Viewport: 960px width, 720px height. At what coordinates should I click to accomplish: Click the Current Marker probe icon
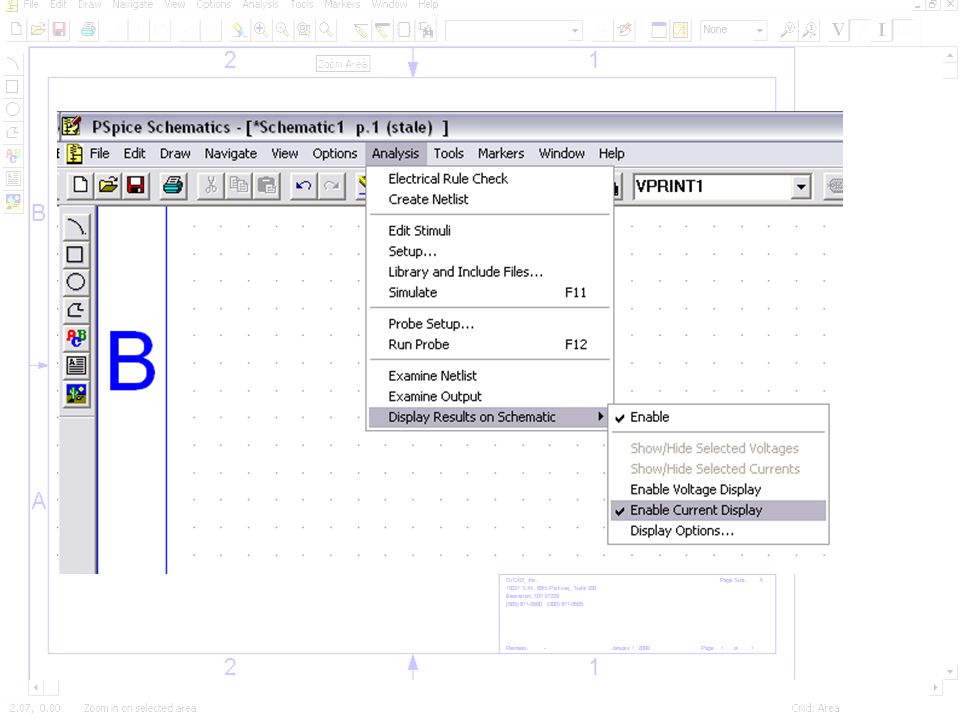tap(809, 29)
